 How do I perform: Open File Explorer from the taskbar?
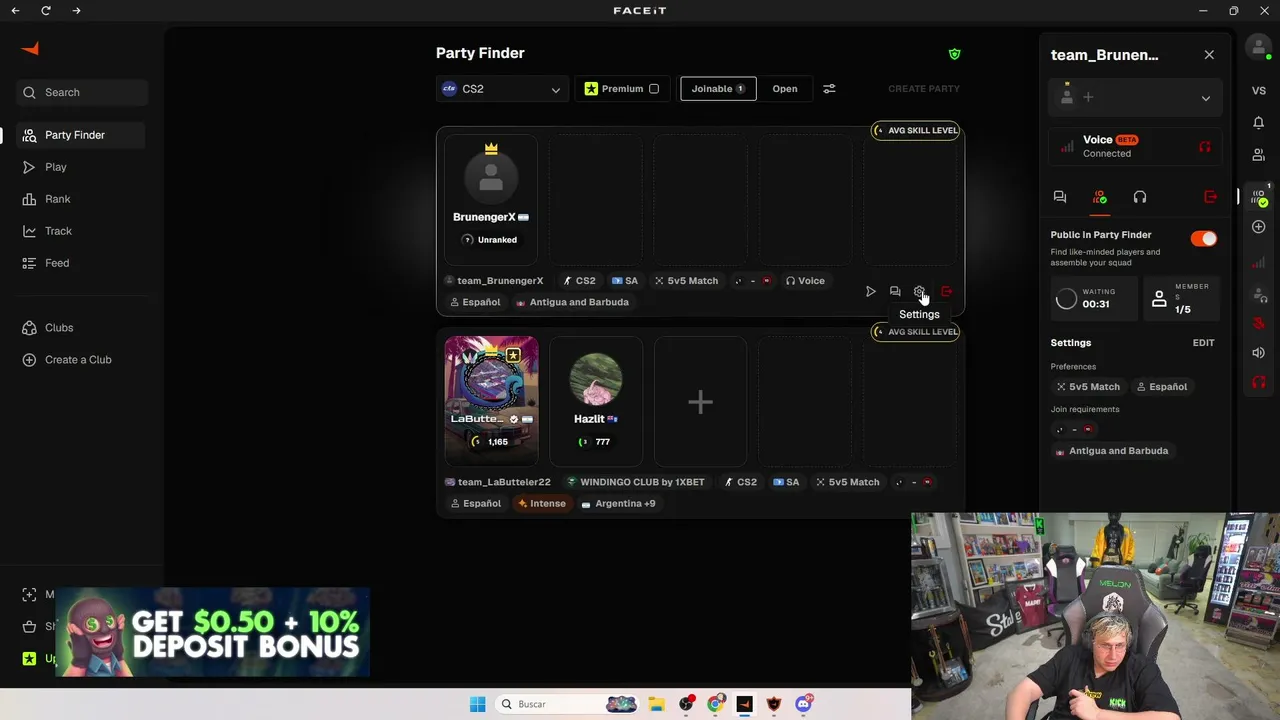click(656, 704)
